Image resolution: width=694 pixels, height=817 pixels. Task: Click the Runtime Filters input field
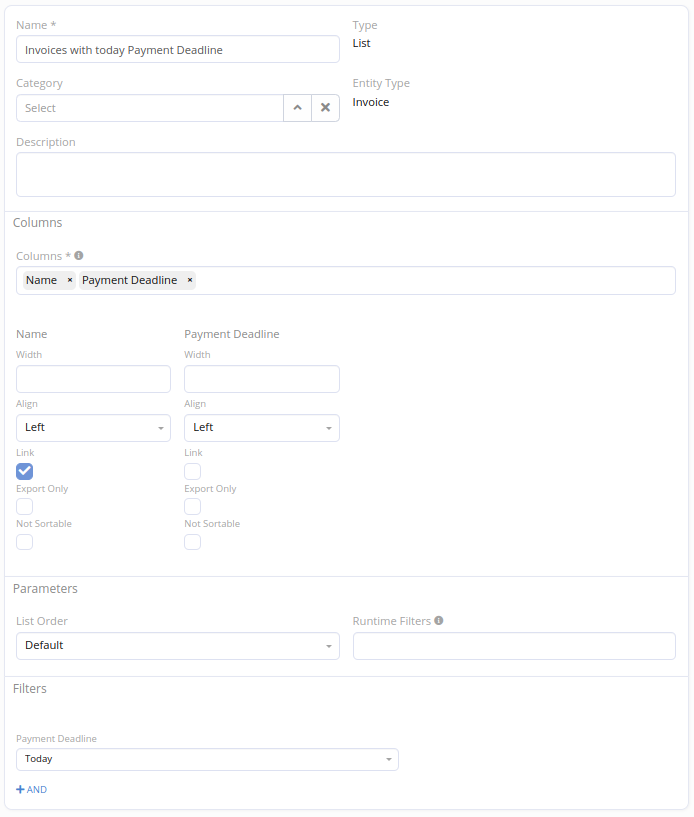514,646
